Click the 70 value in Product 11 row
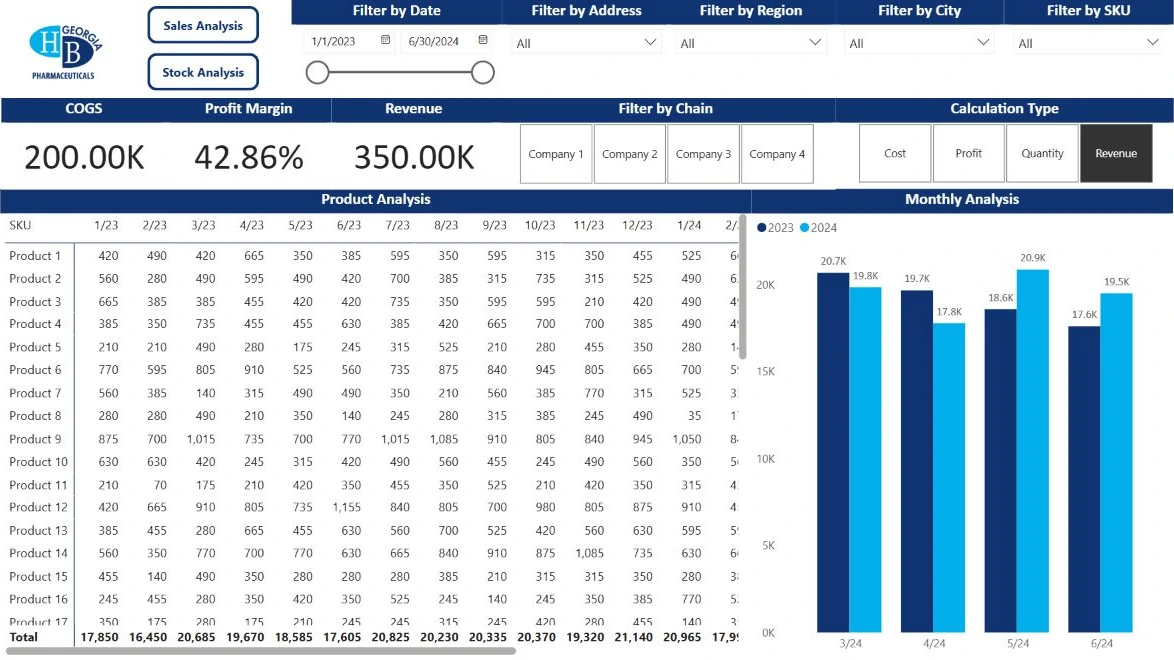Image resolution: width=1174 pixels, height=660 pixels. click(x=160, y=485)
